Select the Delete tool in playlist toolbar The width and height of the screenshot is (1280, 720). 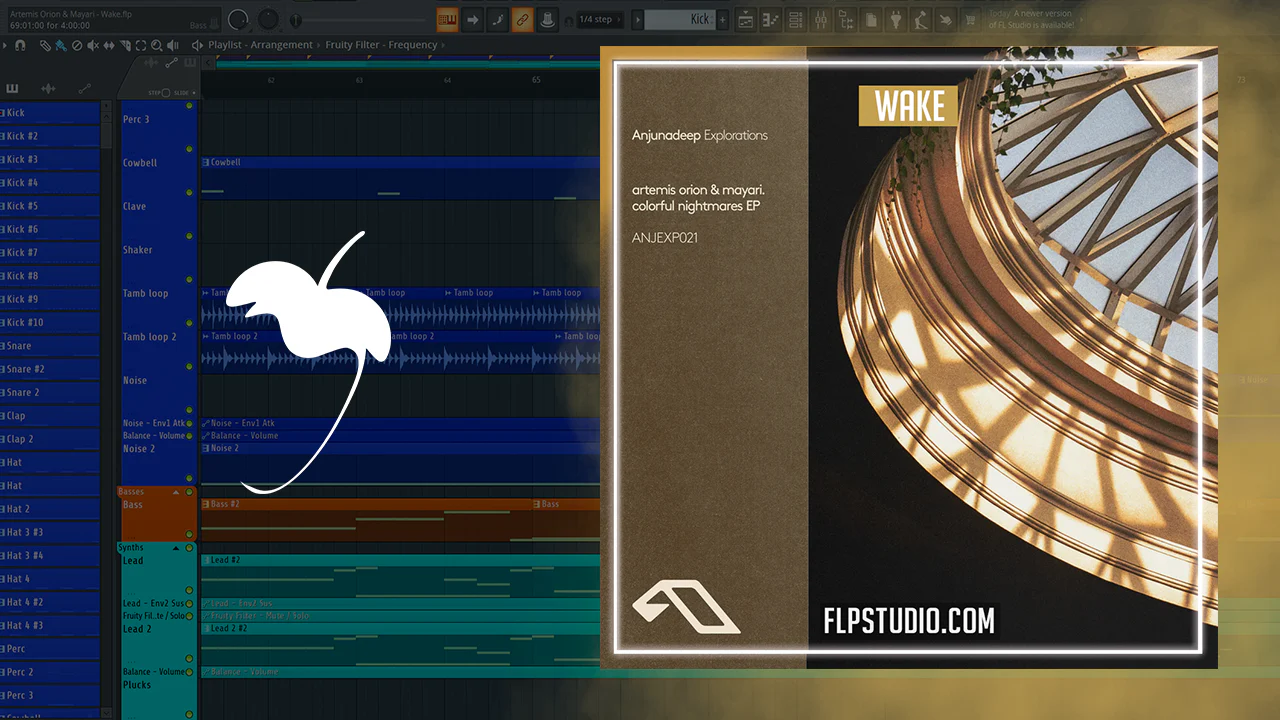click(x=77, y=45)
